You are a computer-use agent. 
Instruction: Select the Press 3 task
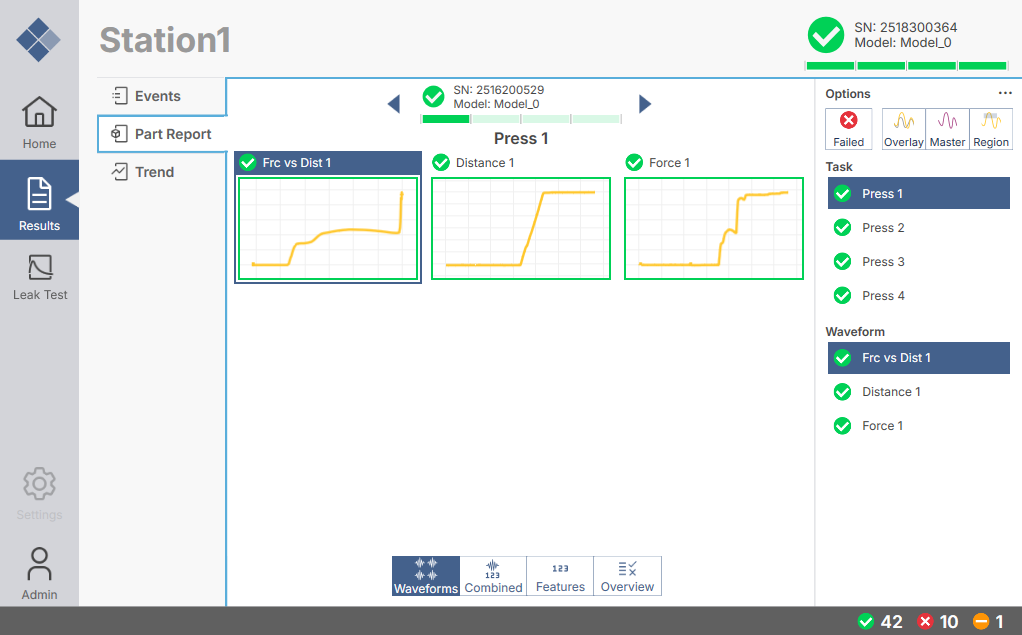918,261
